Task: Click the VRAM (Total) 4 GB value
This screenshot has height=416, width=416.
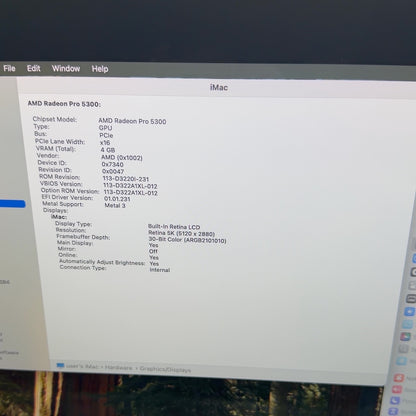Action: 108,150
